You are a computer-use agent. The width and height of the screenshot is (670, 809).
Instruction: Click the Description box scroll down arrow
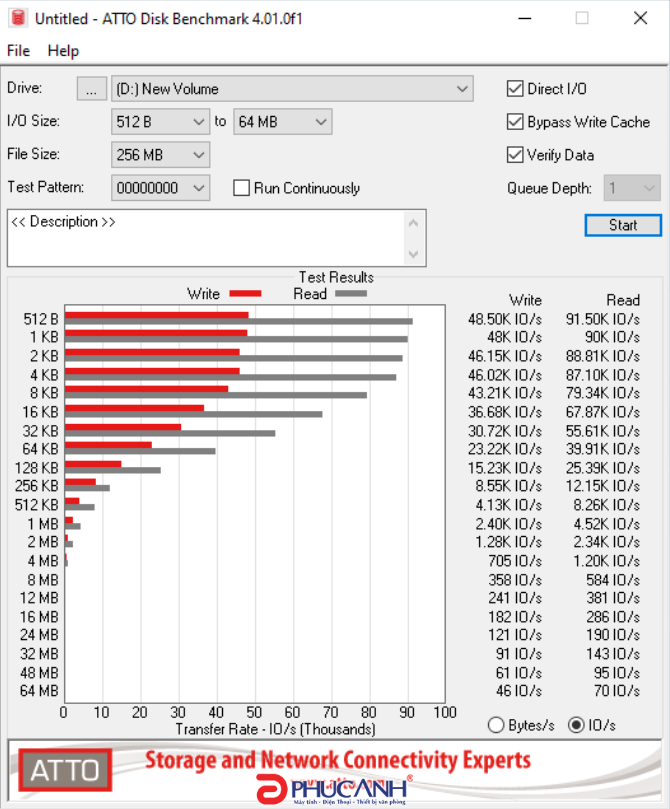point(413,253)
